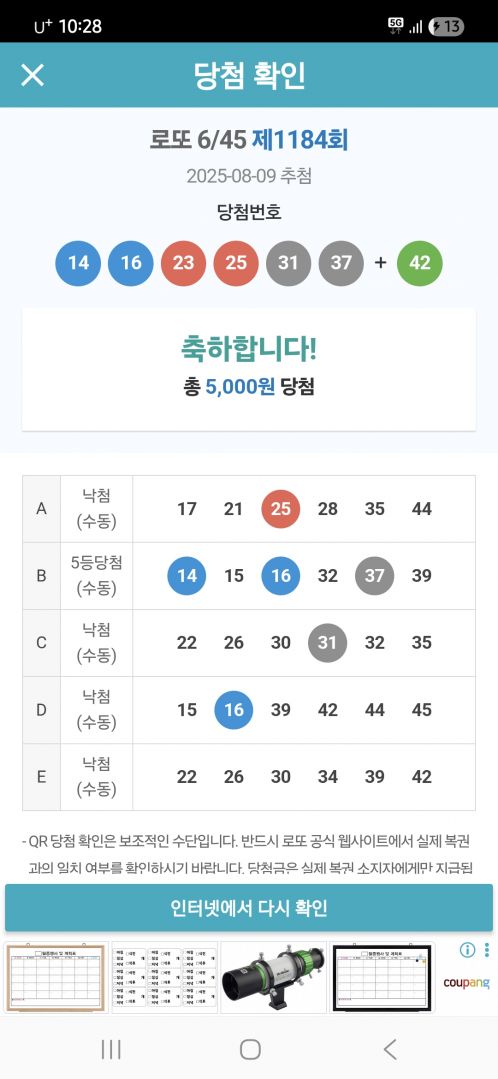Tap the Android recent apps icon
Image resolution: width=498 pixels, height=1079 pixels.
[x=111, y=1049]
